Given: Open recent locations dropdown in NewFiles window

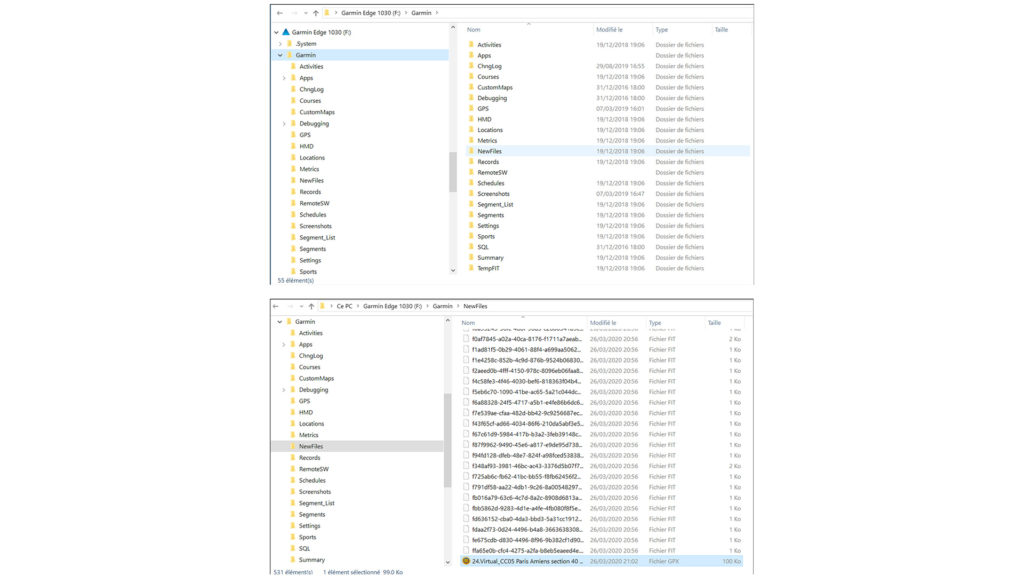Looking at the screenshot, I should 301,306.
